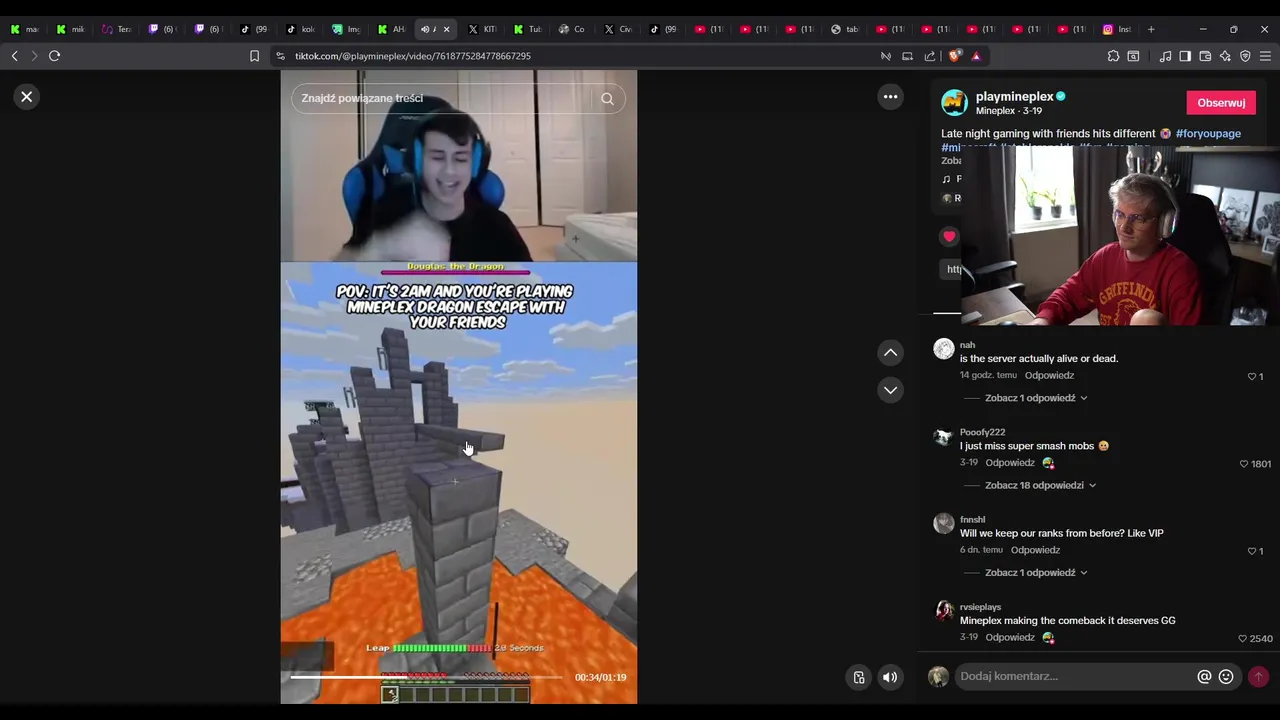
Task: Reload the TikTok page
Action: tap(54, 56)
